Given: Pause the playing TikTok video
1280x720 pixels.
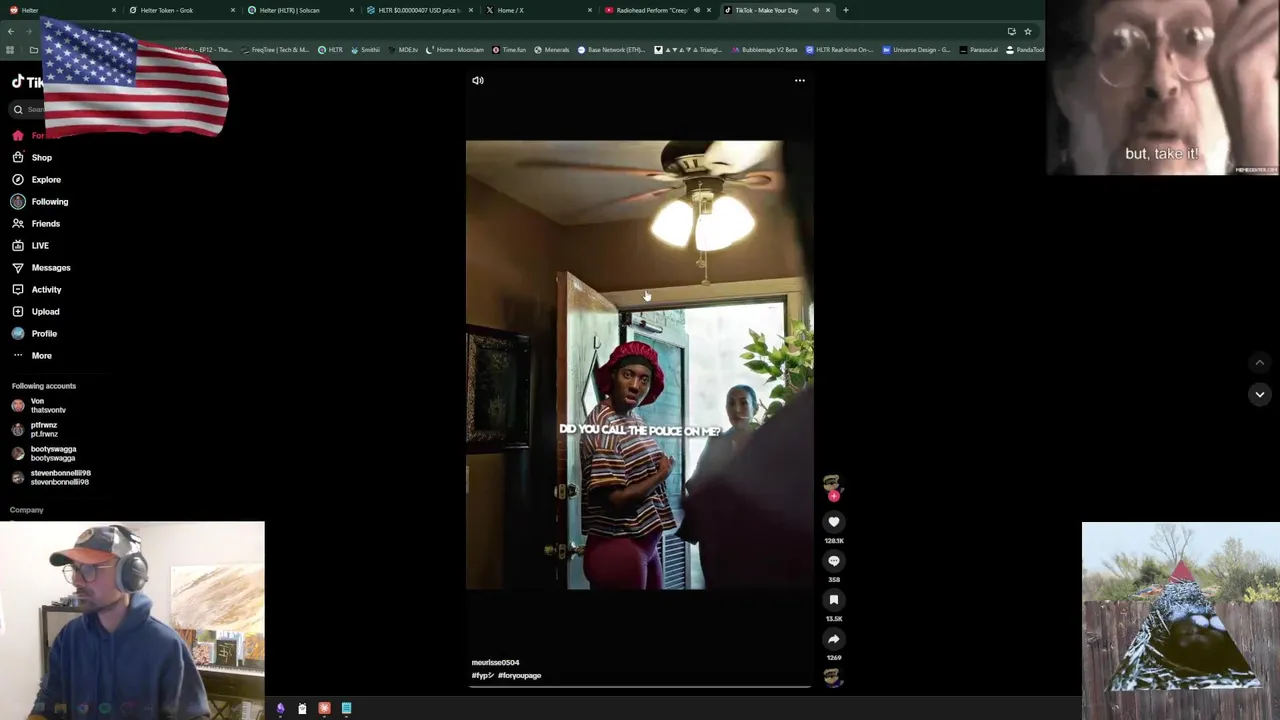Looking at the screenshot, I should click(x=640, y=365).
